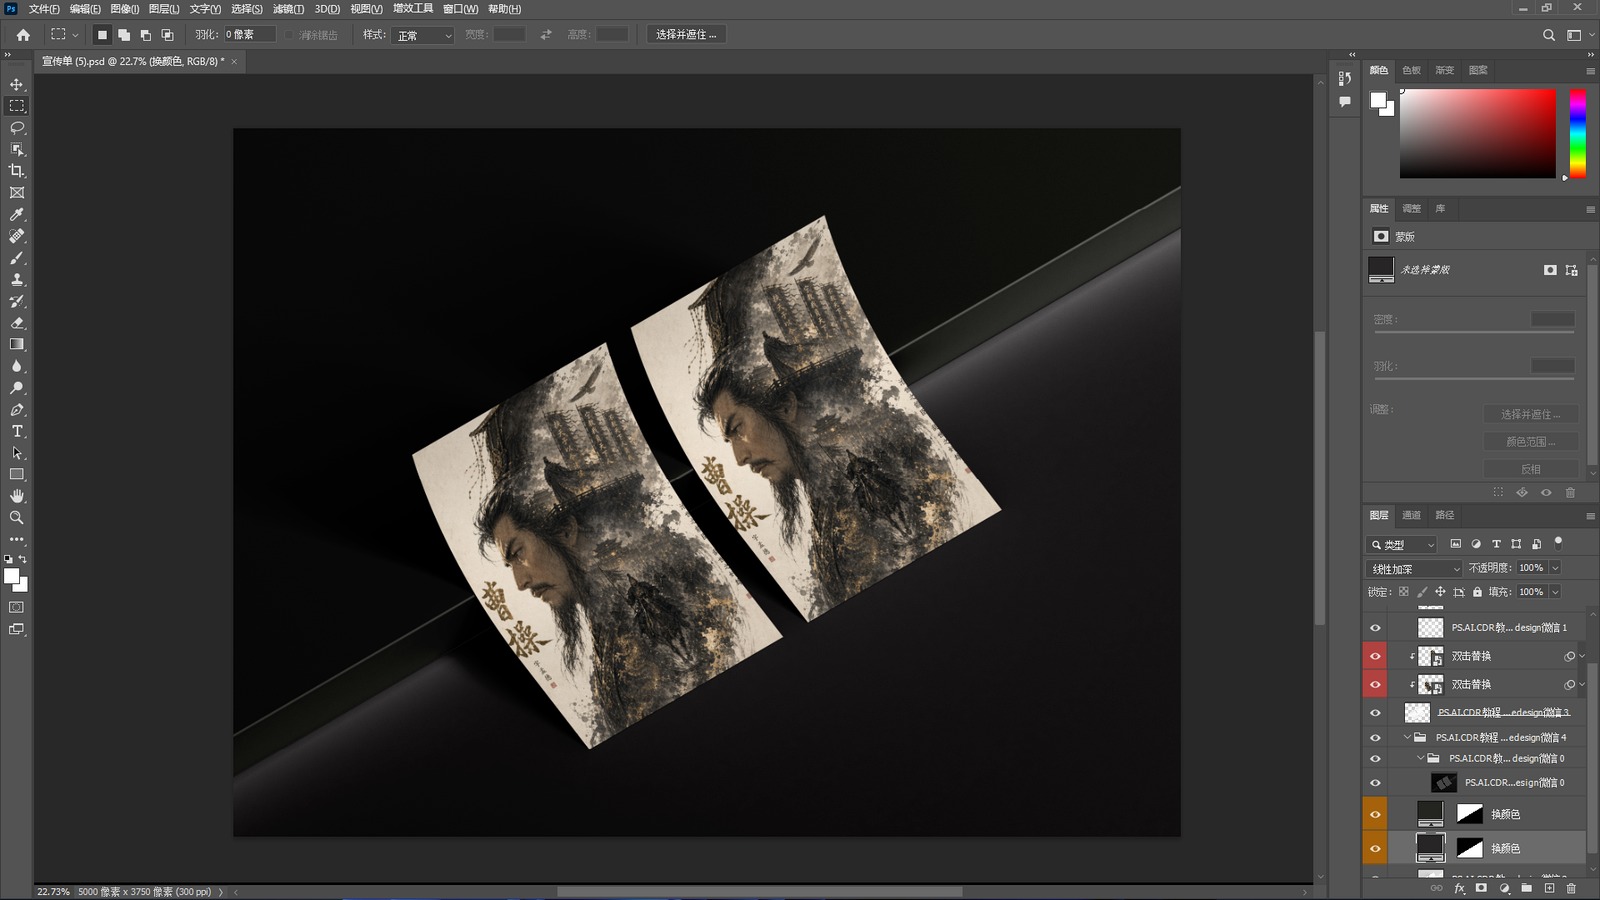Hide the selected 换颜色 layer at bottom
This screenshot has height=900, width=1600.
pyautogui.click(x=1375, y=849)
